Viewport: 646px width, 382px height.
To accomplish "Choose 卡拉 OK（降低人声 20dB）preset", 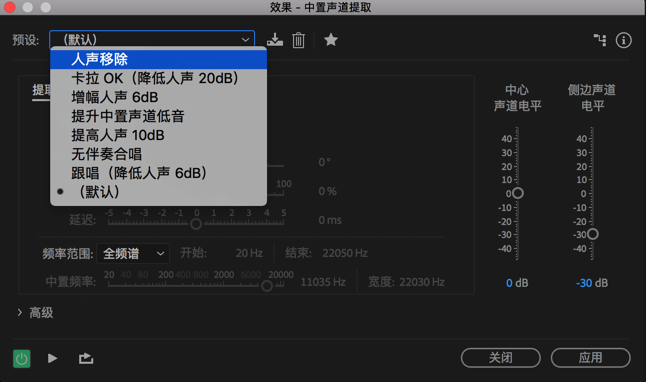I will [x=159, y=78].
